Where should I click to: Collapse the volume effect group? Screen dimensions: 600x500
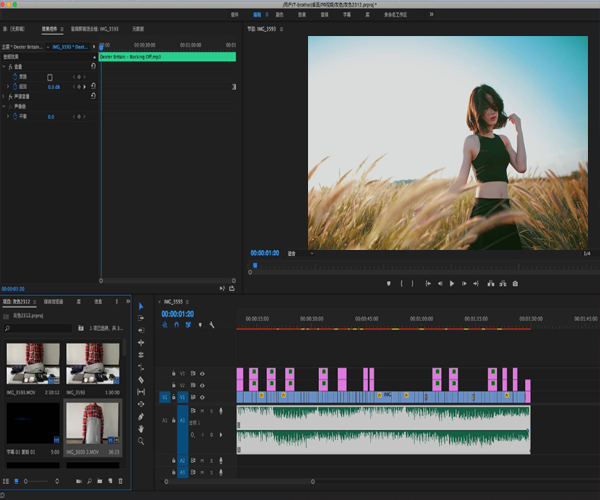click(x=4, y=67)
